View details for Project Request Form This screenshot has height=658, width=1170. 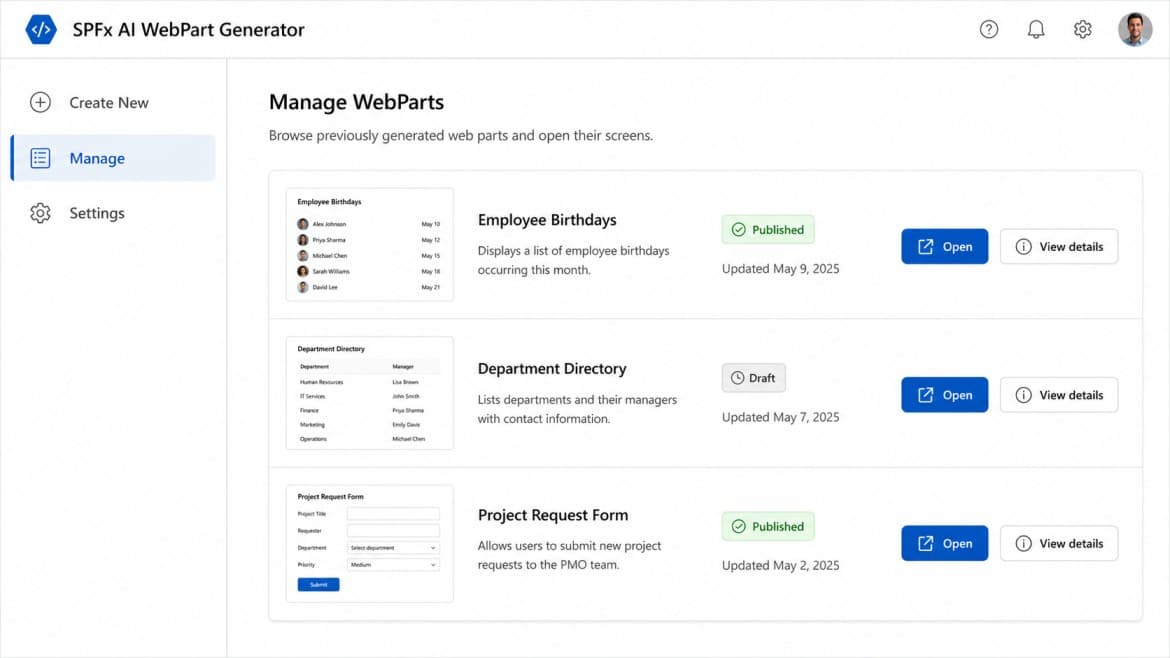1059,543
